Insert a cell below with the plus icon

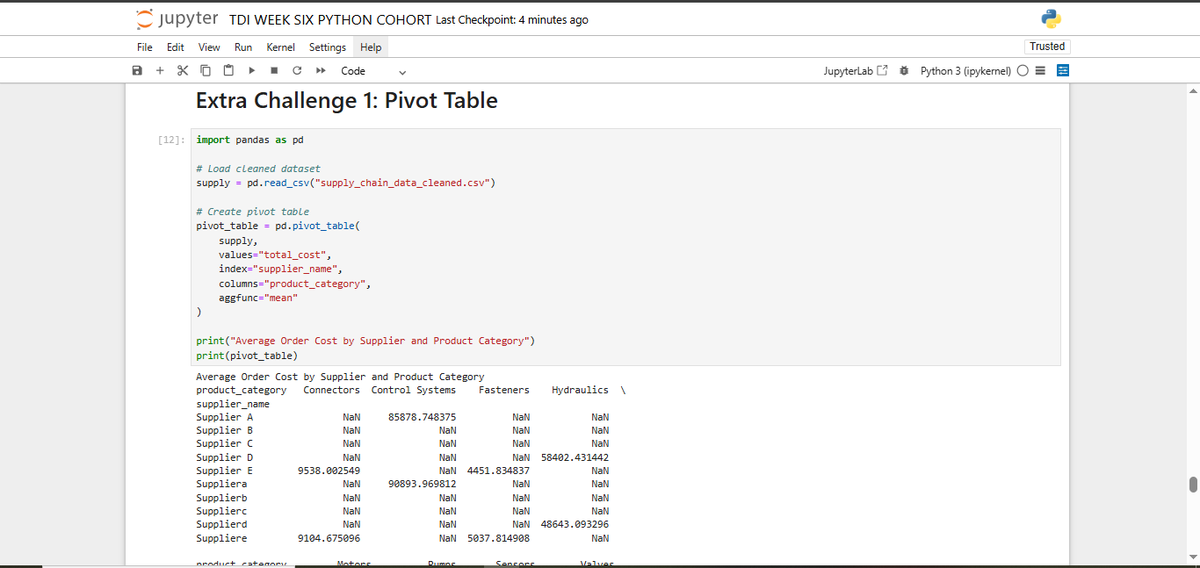pyautogui.click(x=160, y=71)
